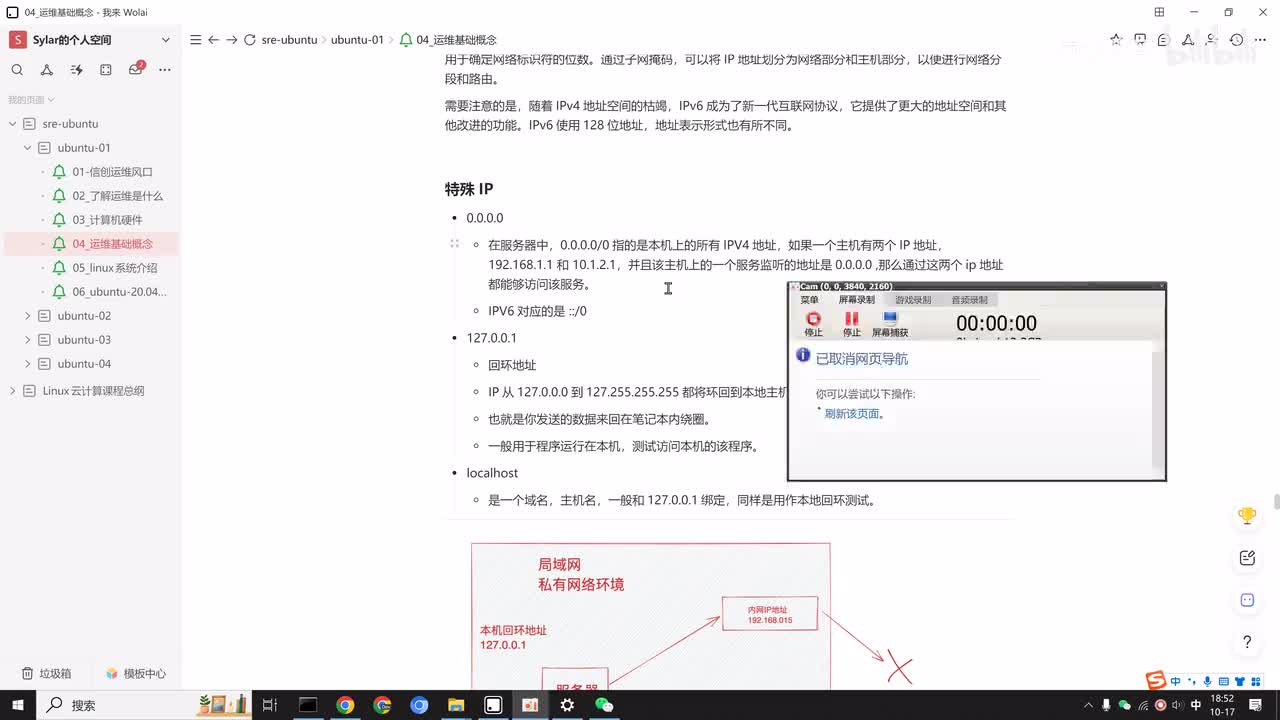
Task: Open page graph icon in top bar
Action: 1188,40
